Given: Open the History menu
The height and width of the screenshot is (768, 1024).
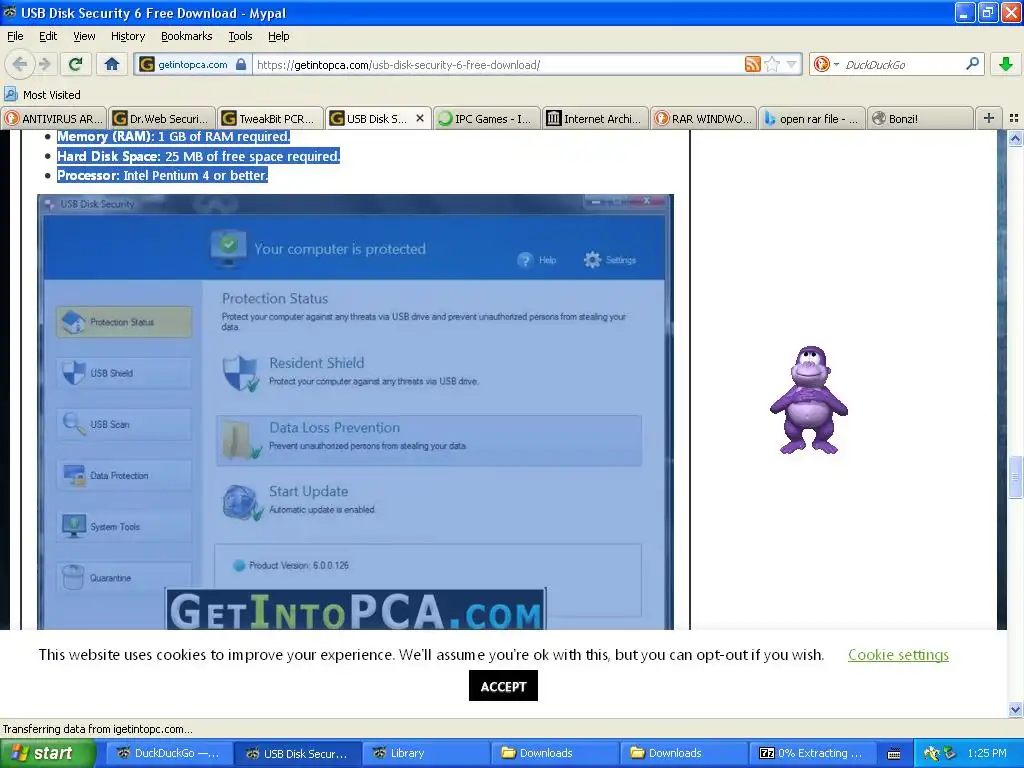Looking at the screenshot, I should [x=128, y=36].
